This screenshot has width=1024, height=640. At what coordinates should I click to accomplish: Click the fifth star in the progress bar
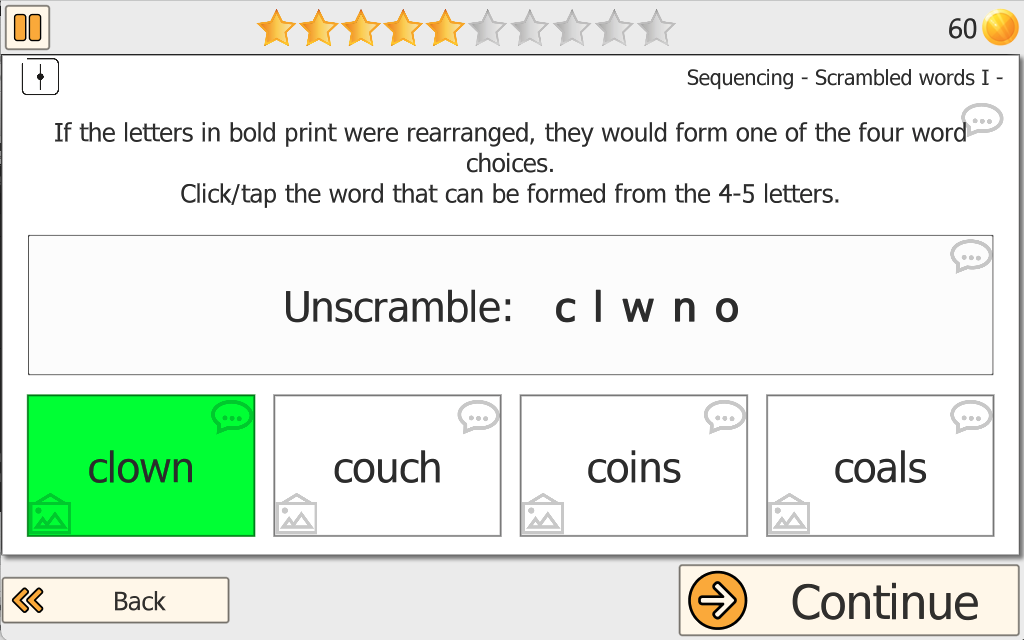(x=444, y=28)
